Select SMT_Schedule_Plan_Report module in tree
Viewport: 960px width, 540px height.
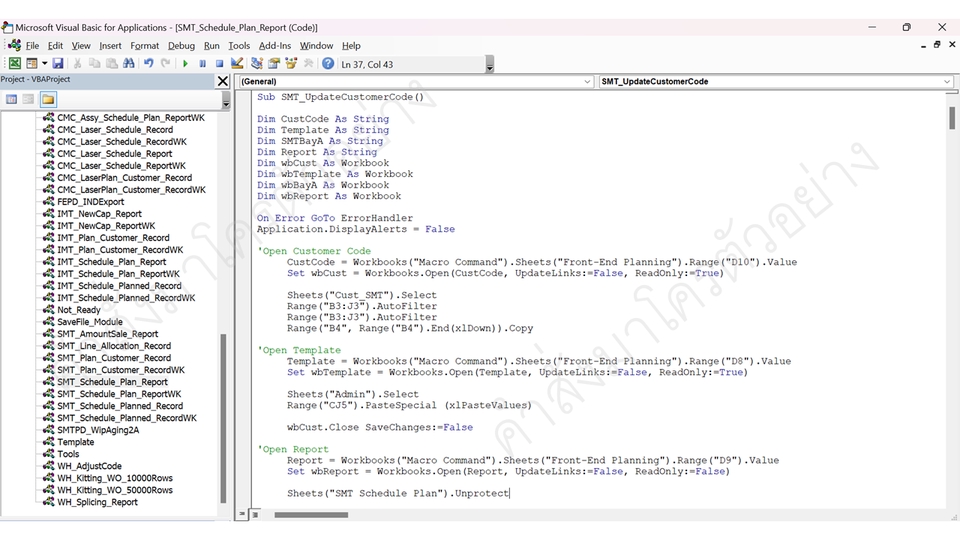pos(112,382)
